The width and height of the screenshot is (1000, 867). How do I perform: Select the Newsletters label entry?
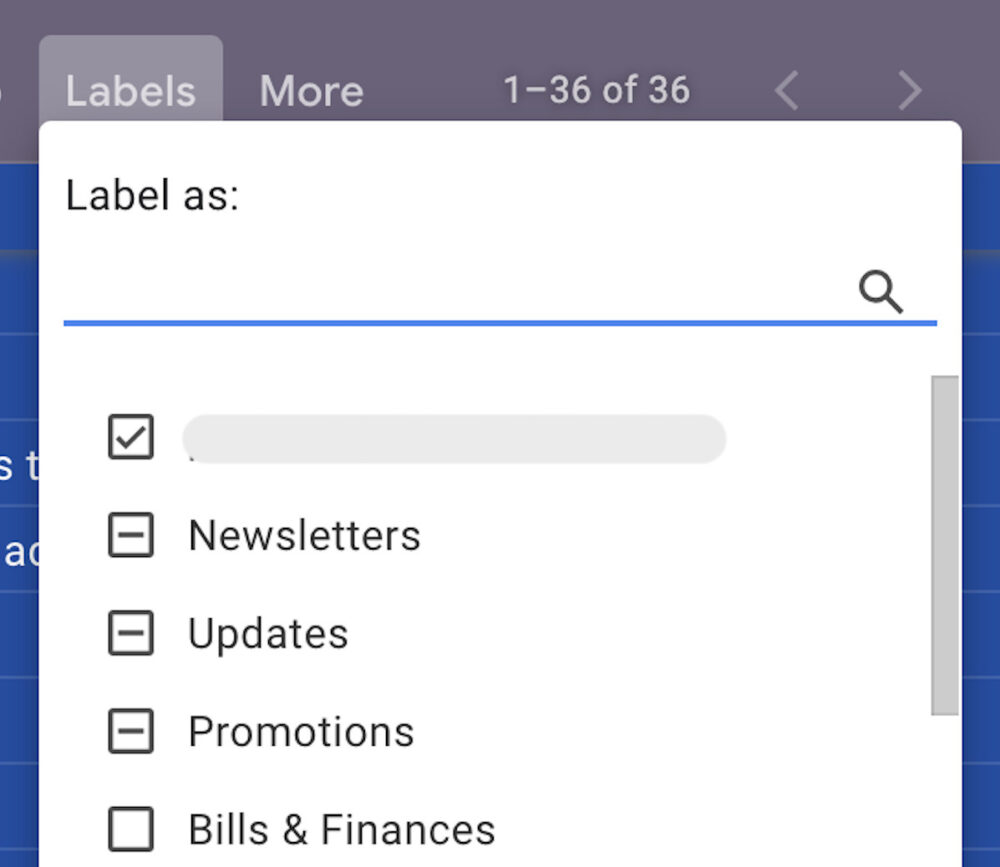click(304, 536)
